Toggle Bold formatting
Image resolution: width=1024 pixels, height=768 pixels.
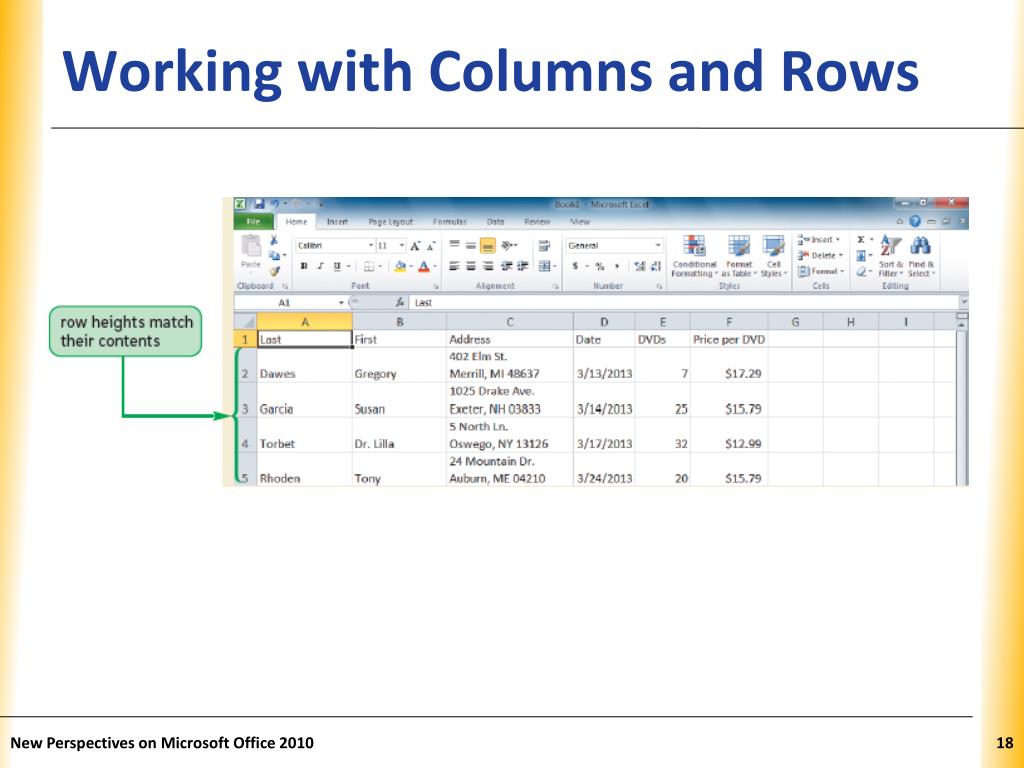coord(304,266)
